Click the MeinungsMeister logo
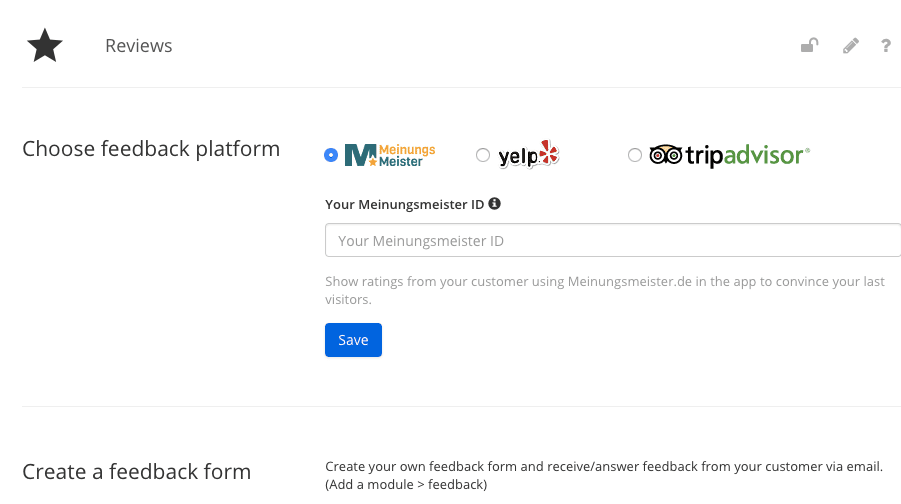This screenshot has width=901, height=504. point(390,155)
